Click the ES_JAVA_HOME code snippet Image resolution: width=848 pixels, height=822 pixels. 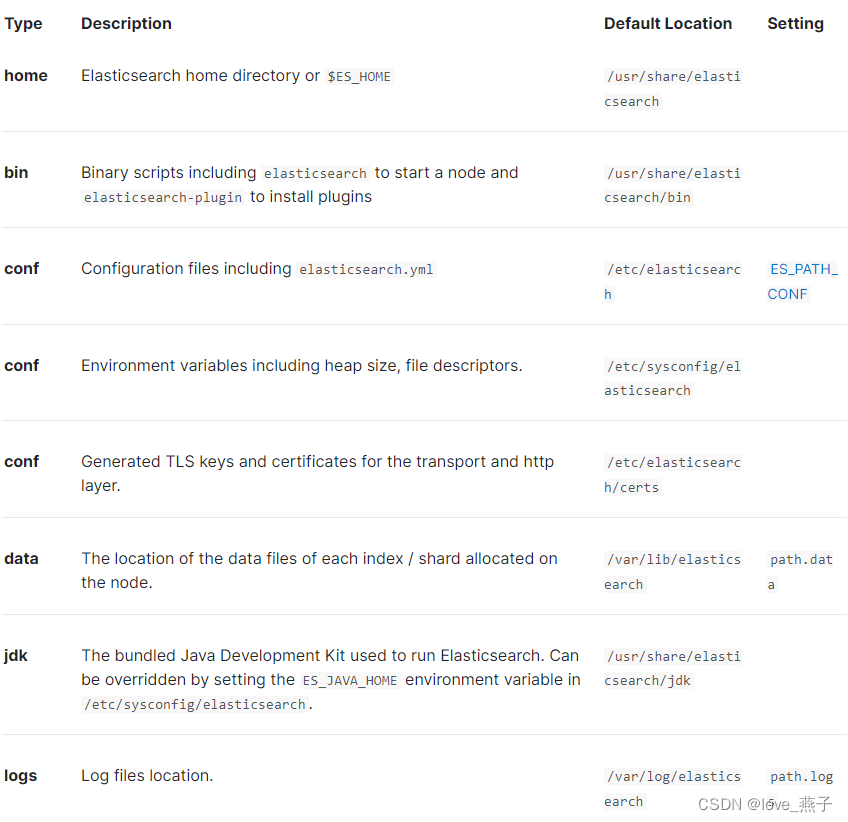[x=350, y=681]
